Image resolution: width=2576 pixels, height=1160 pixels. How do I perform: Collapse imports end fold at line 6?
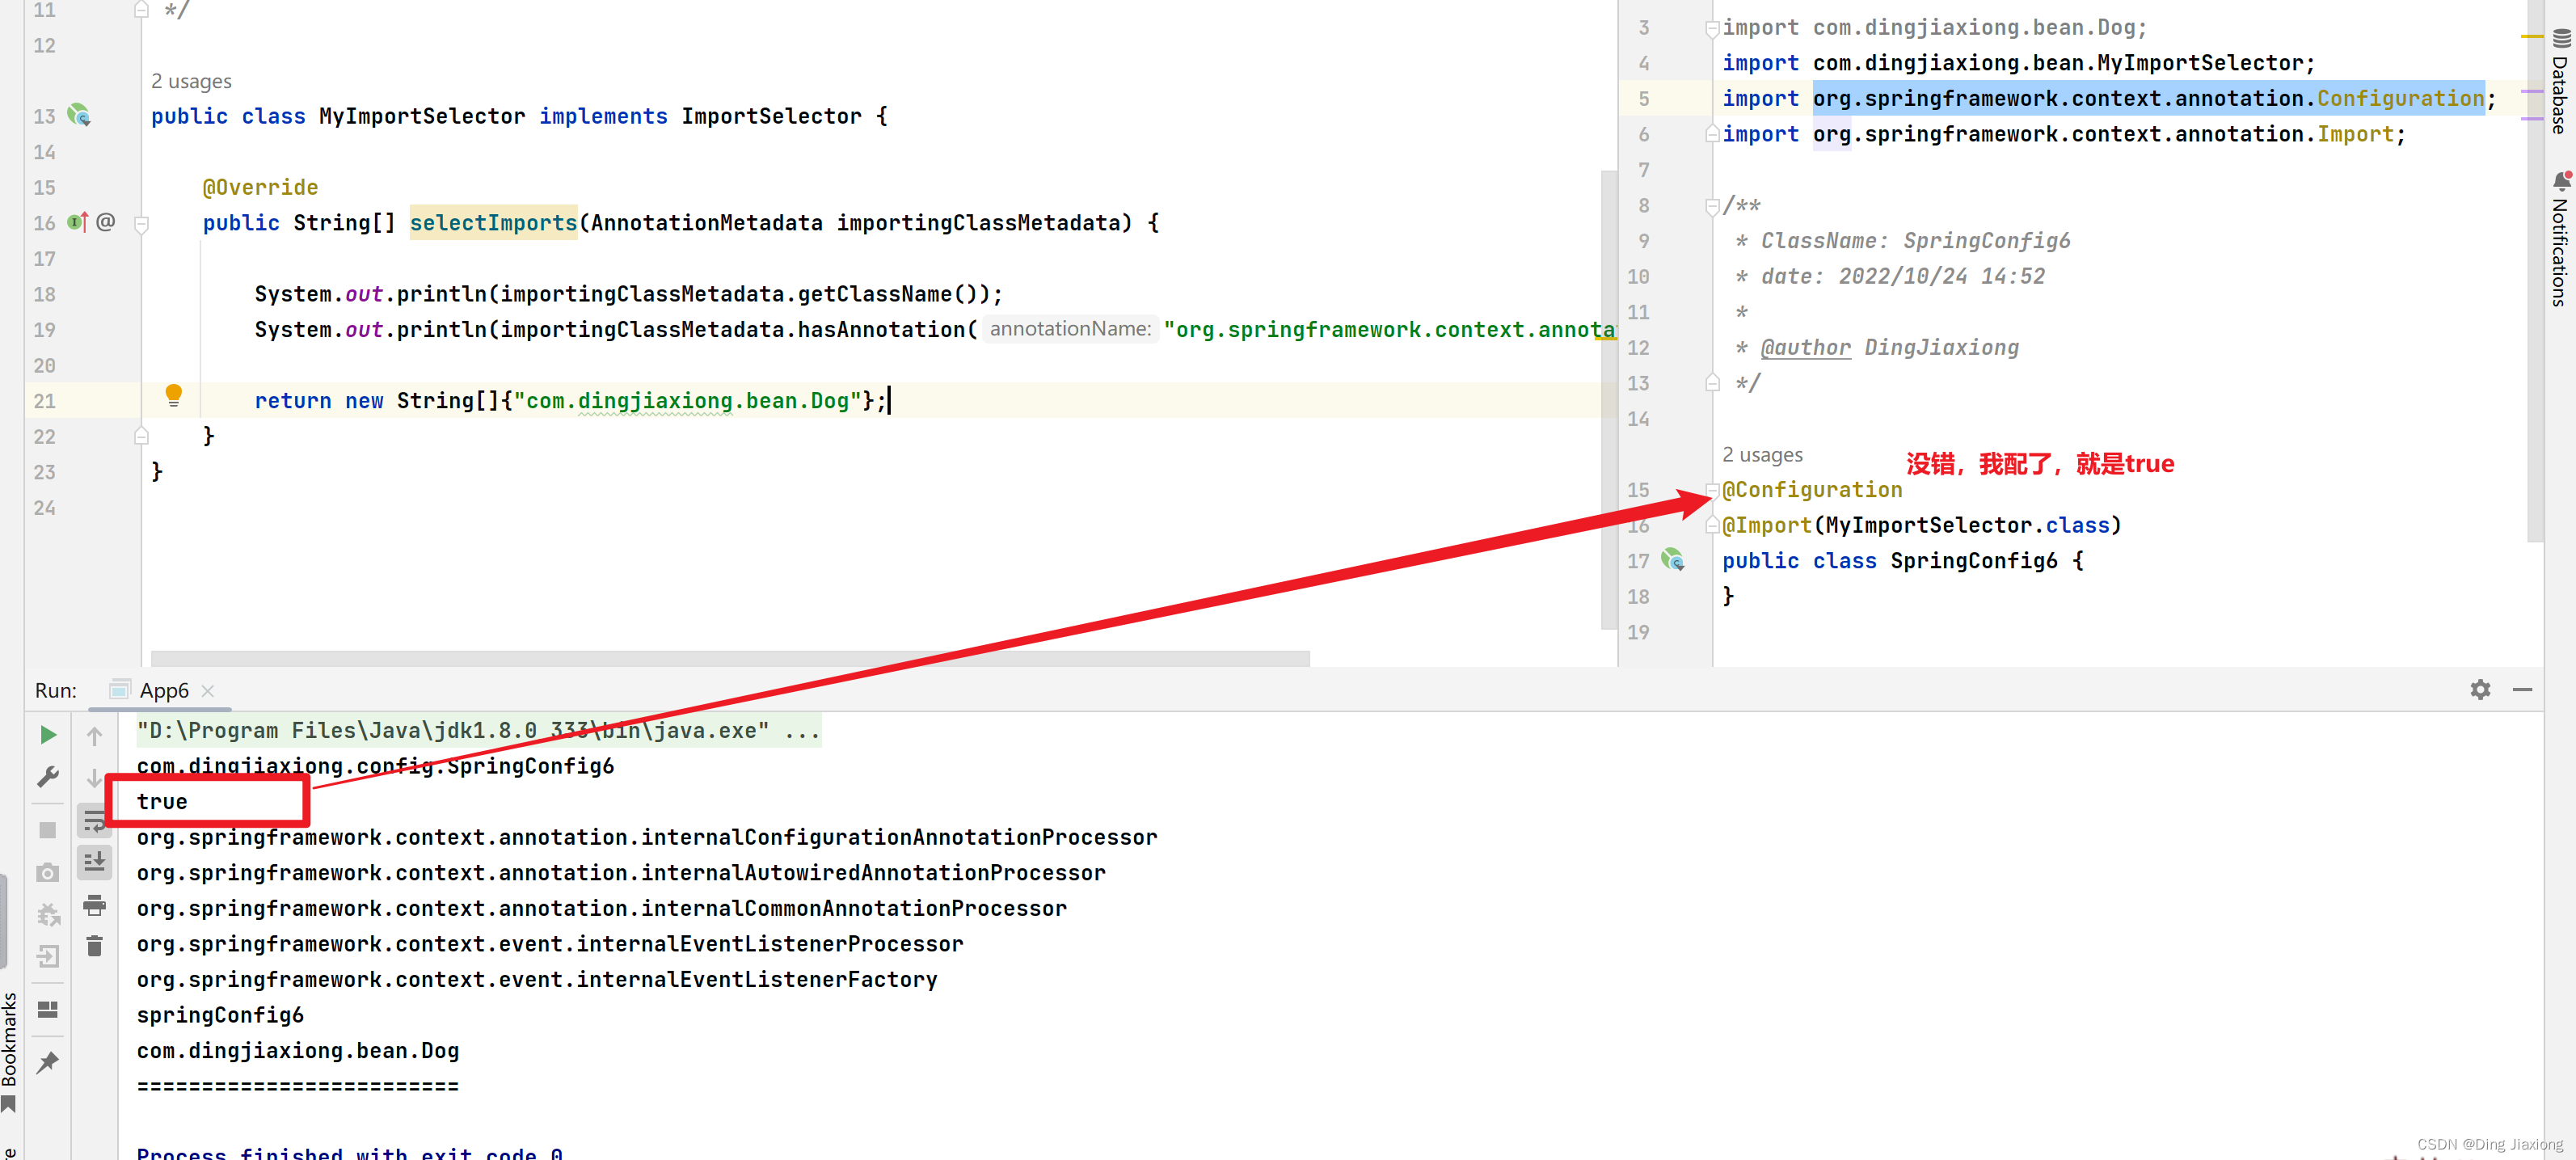tap(1712, 134)
